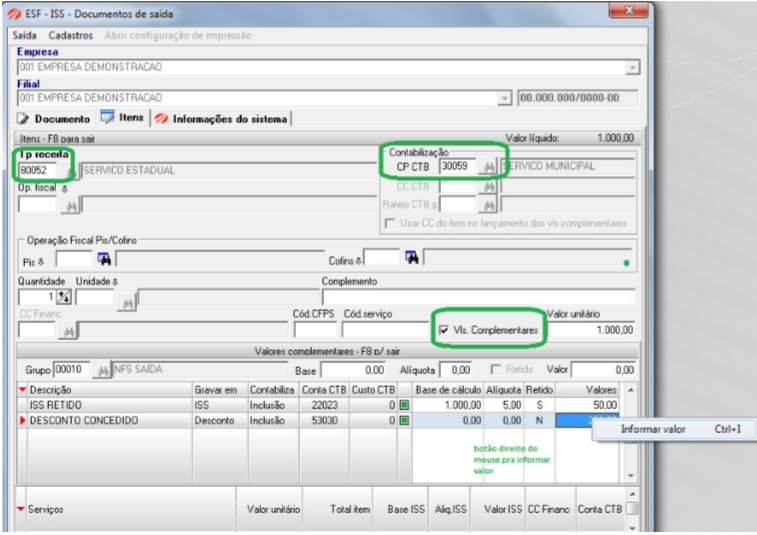Viewport: 757px width, 535px height.
Task: Open Abrir configuração de impressão menu
Action: tap(178, 35)
